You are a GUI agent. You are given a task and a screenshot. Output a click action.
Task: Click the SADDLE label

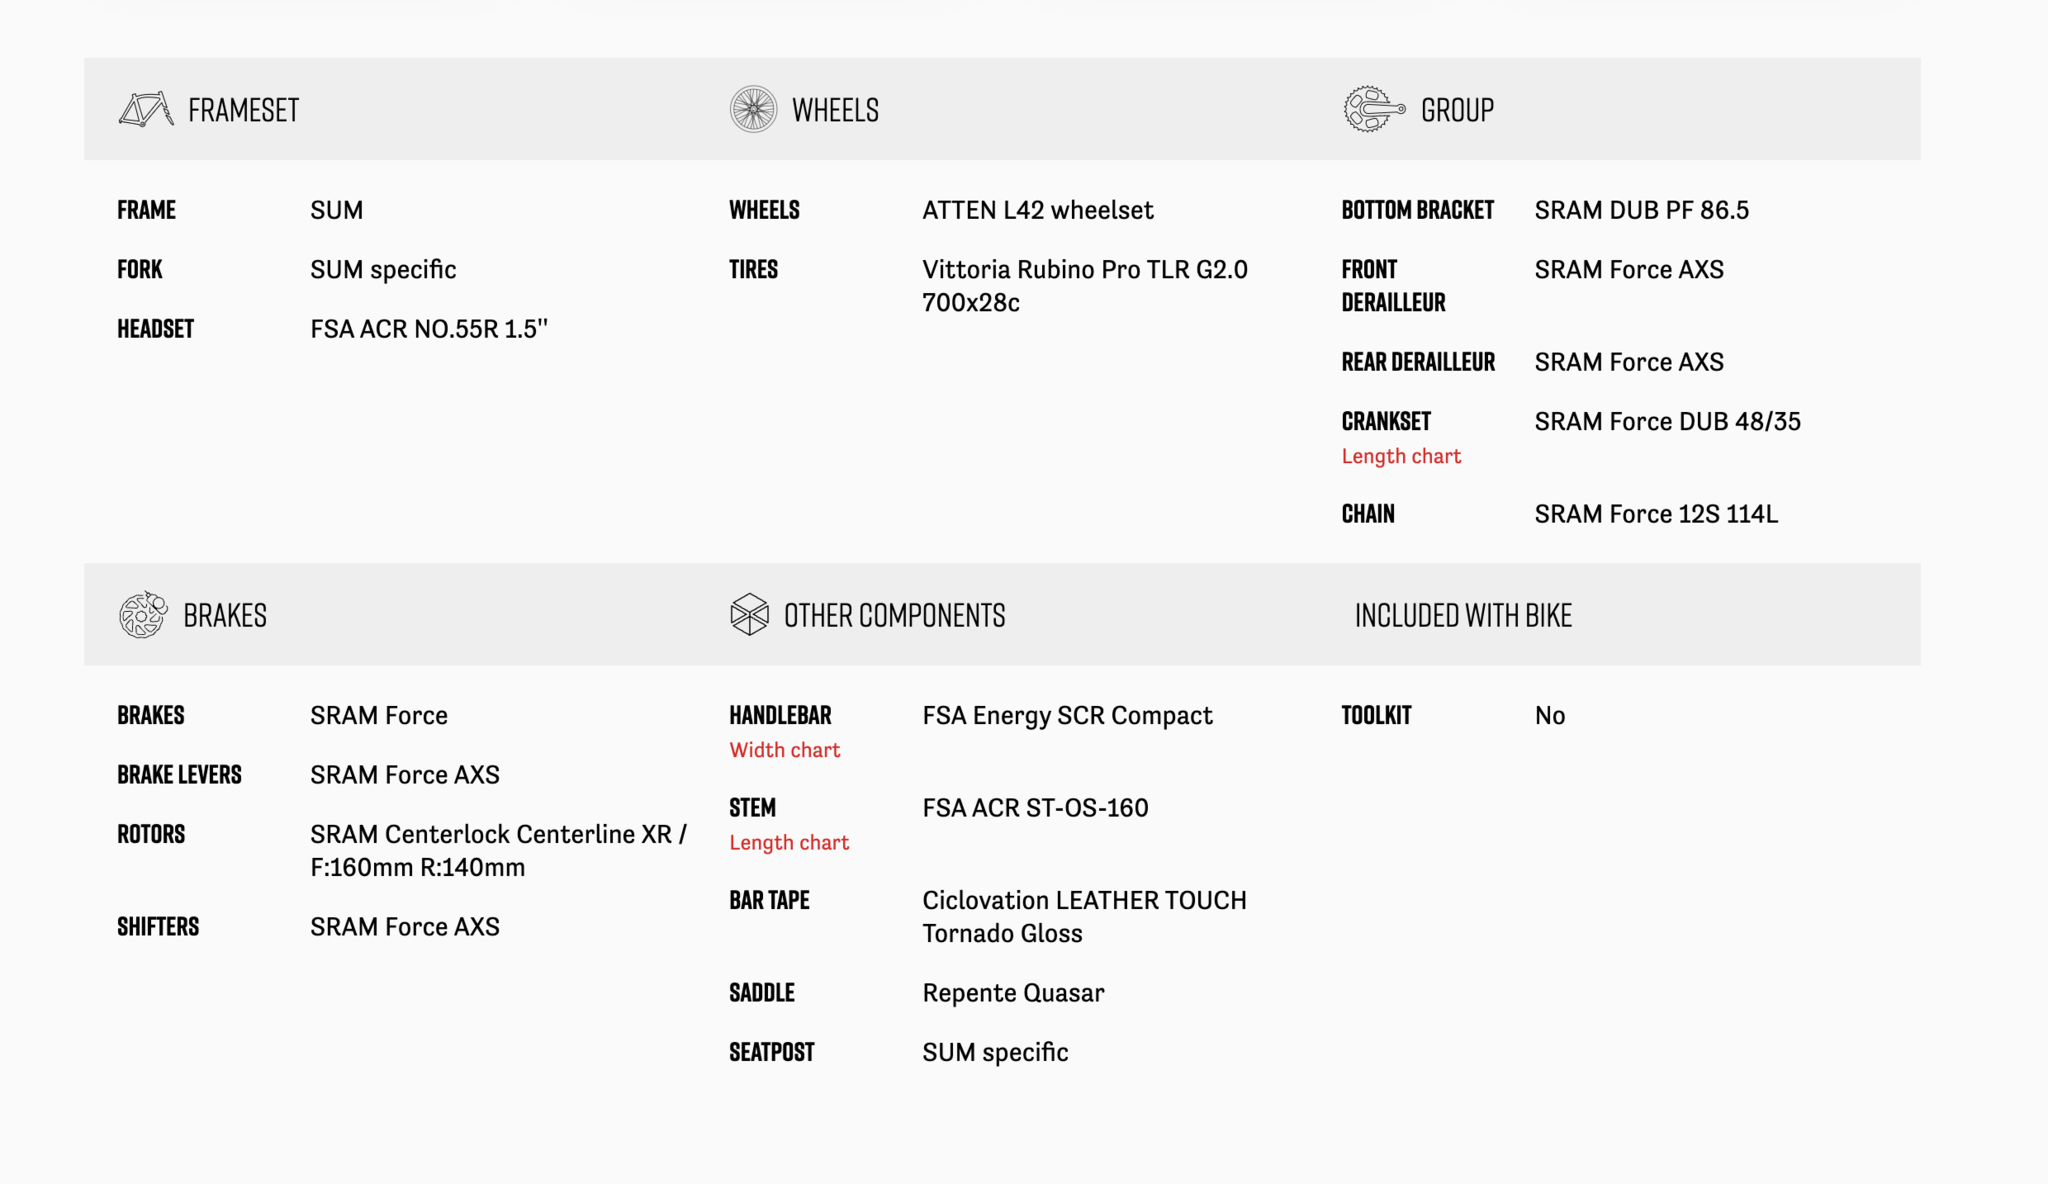(x=762, y=993)
